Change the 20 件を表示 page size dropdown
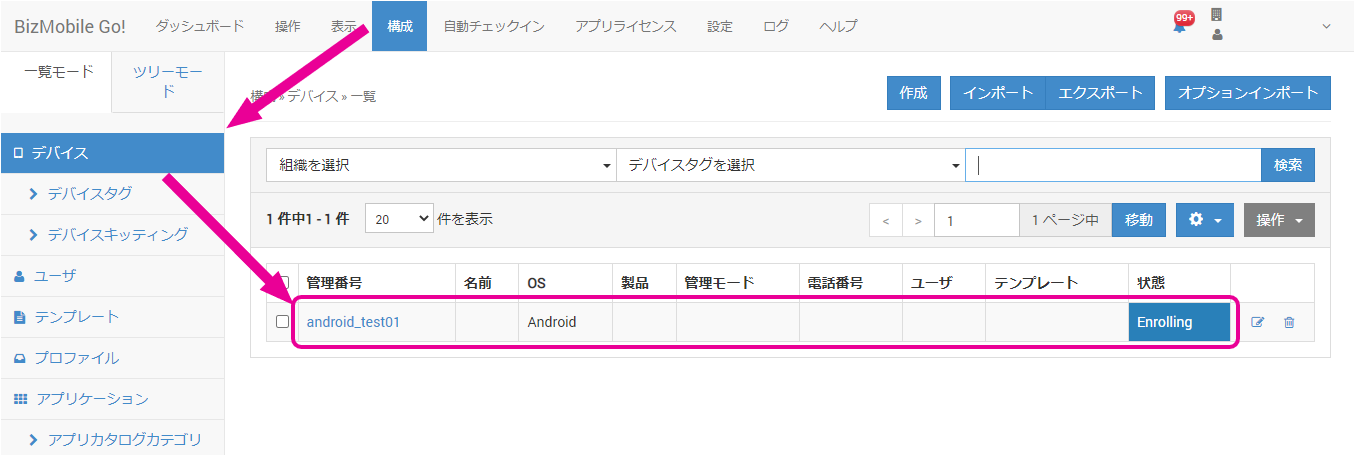This screenshot has width=1356, height=455. (x=399, y=218)
